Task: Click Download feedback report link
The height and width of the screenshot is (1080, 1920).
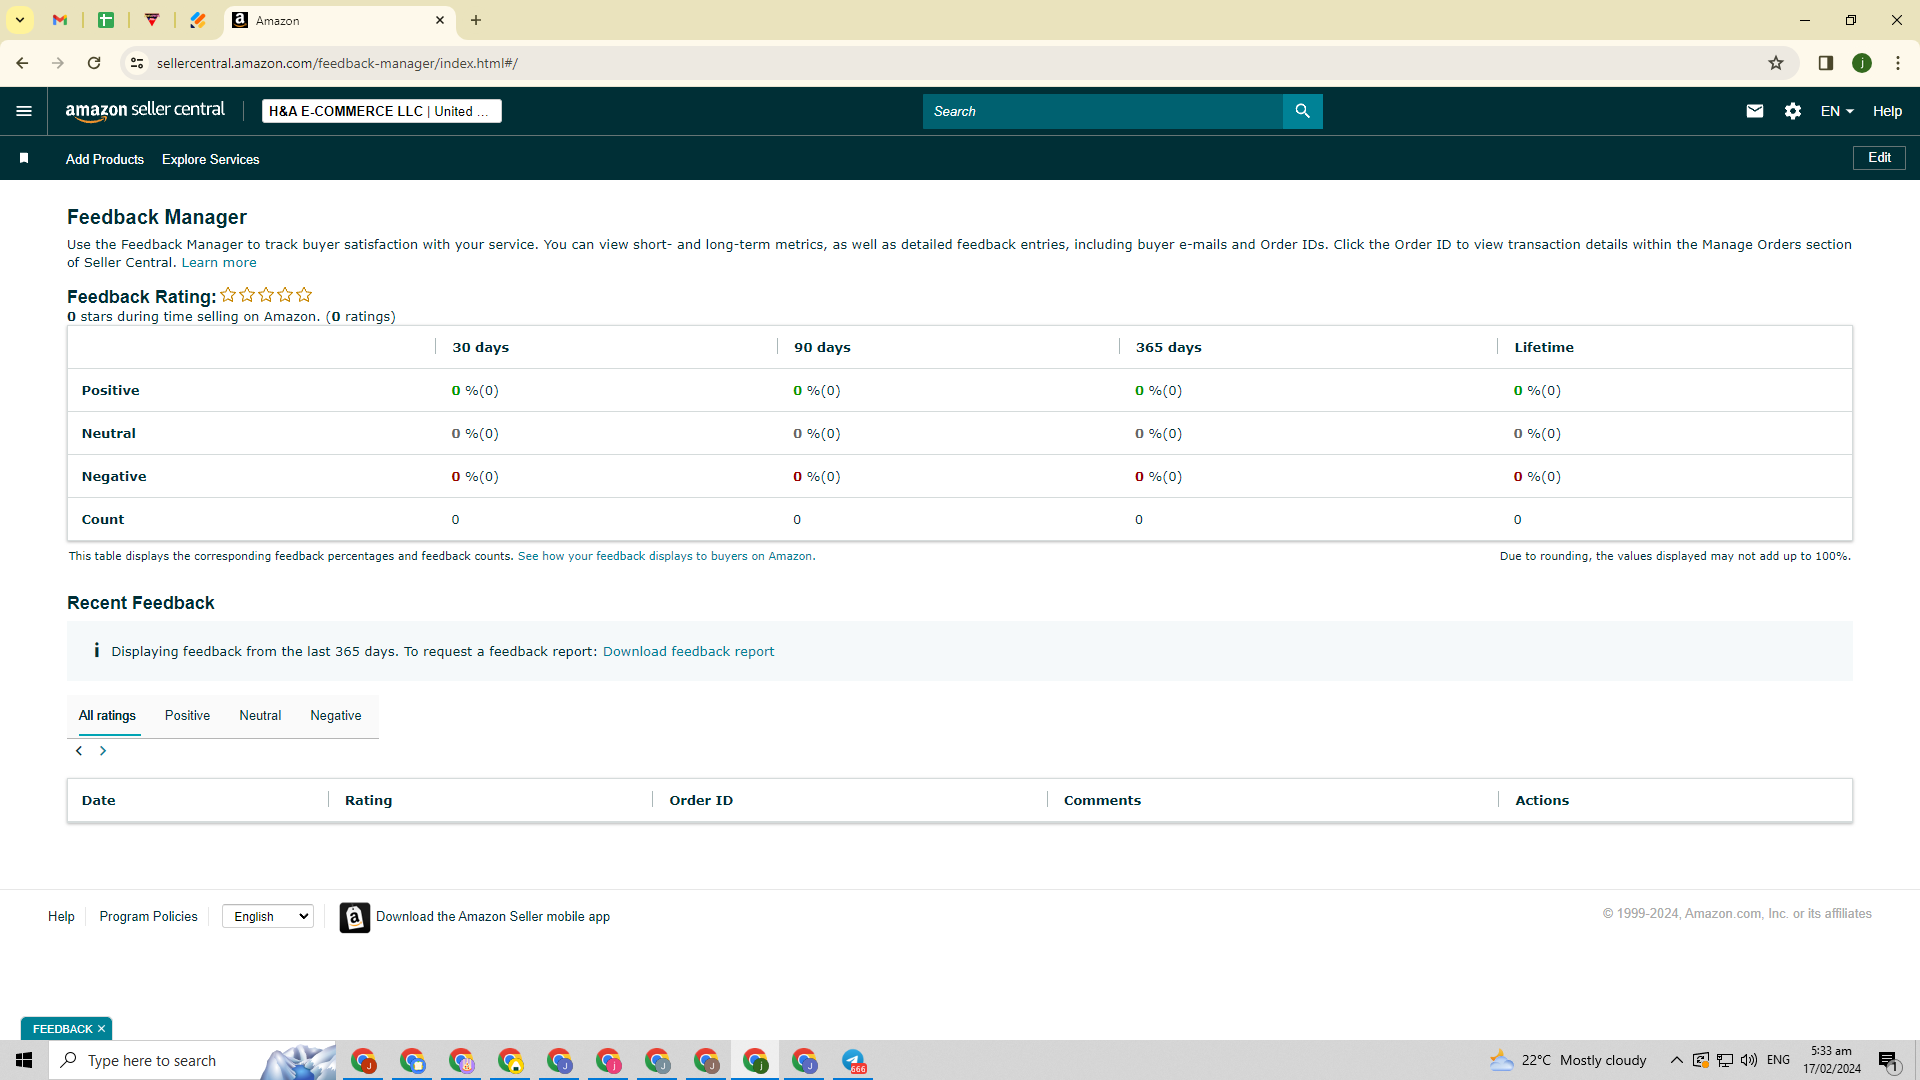Action: (688, 652)
